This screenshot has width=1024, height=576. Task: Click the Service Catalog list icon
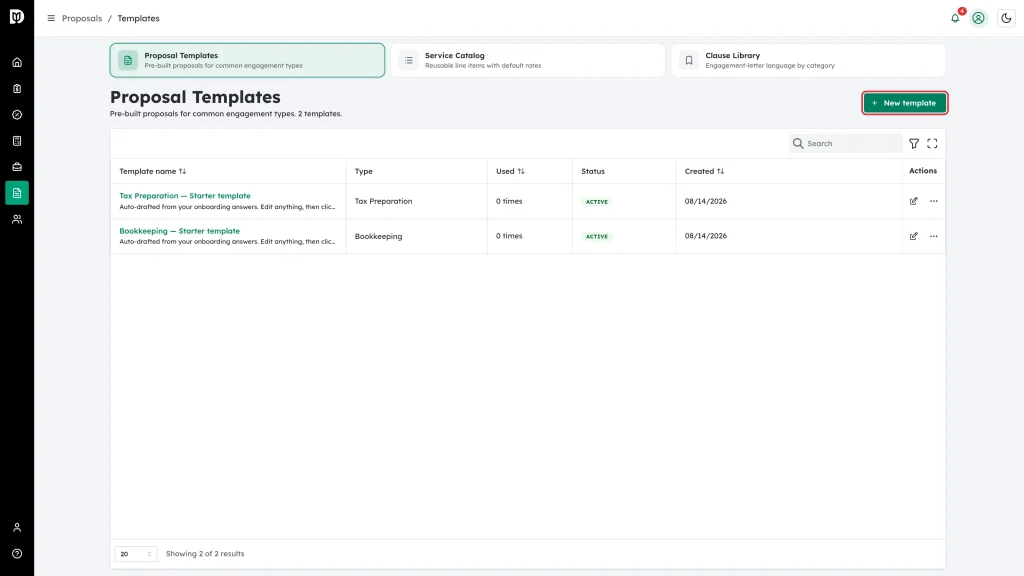coord(409,61)
